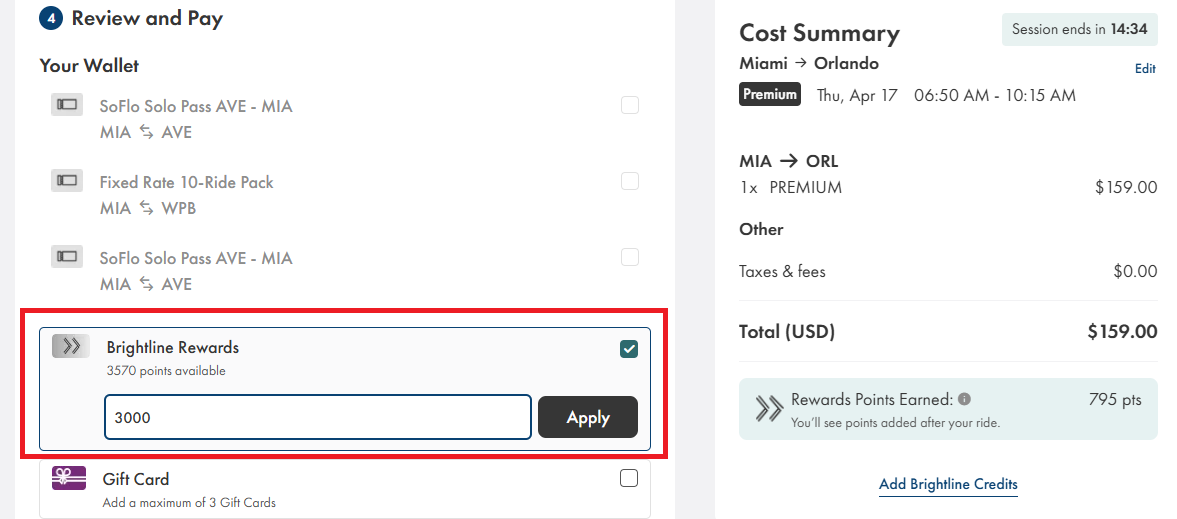Click the Edit link in Cost Summary
The height and width of the screenshot is (519, 1177).
[1145, 69]
